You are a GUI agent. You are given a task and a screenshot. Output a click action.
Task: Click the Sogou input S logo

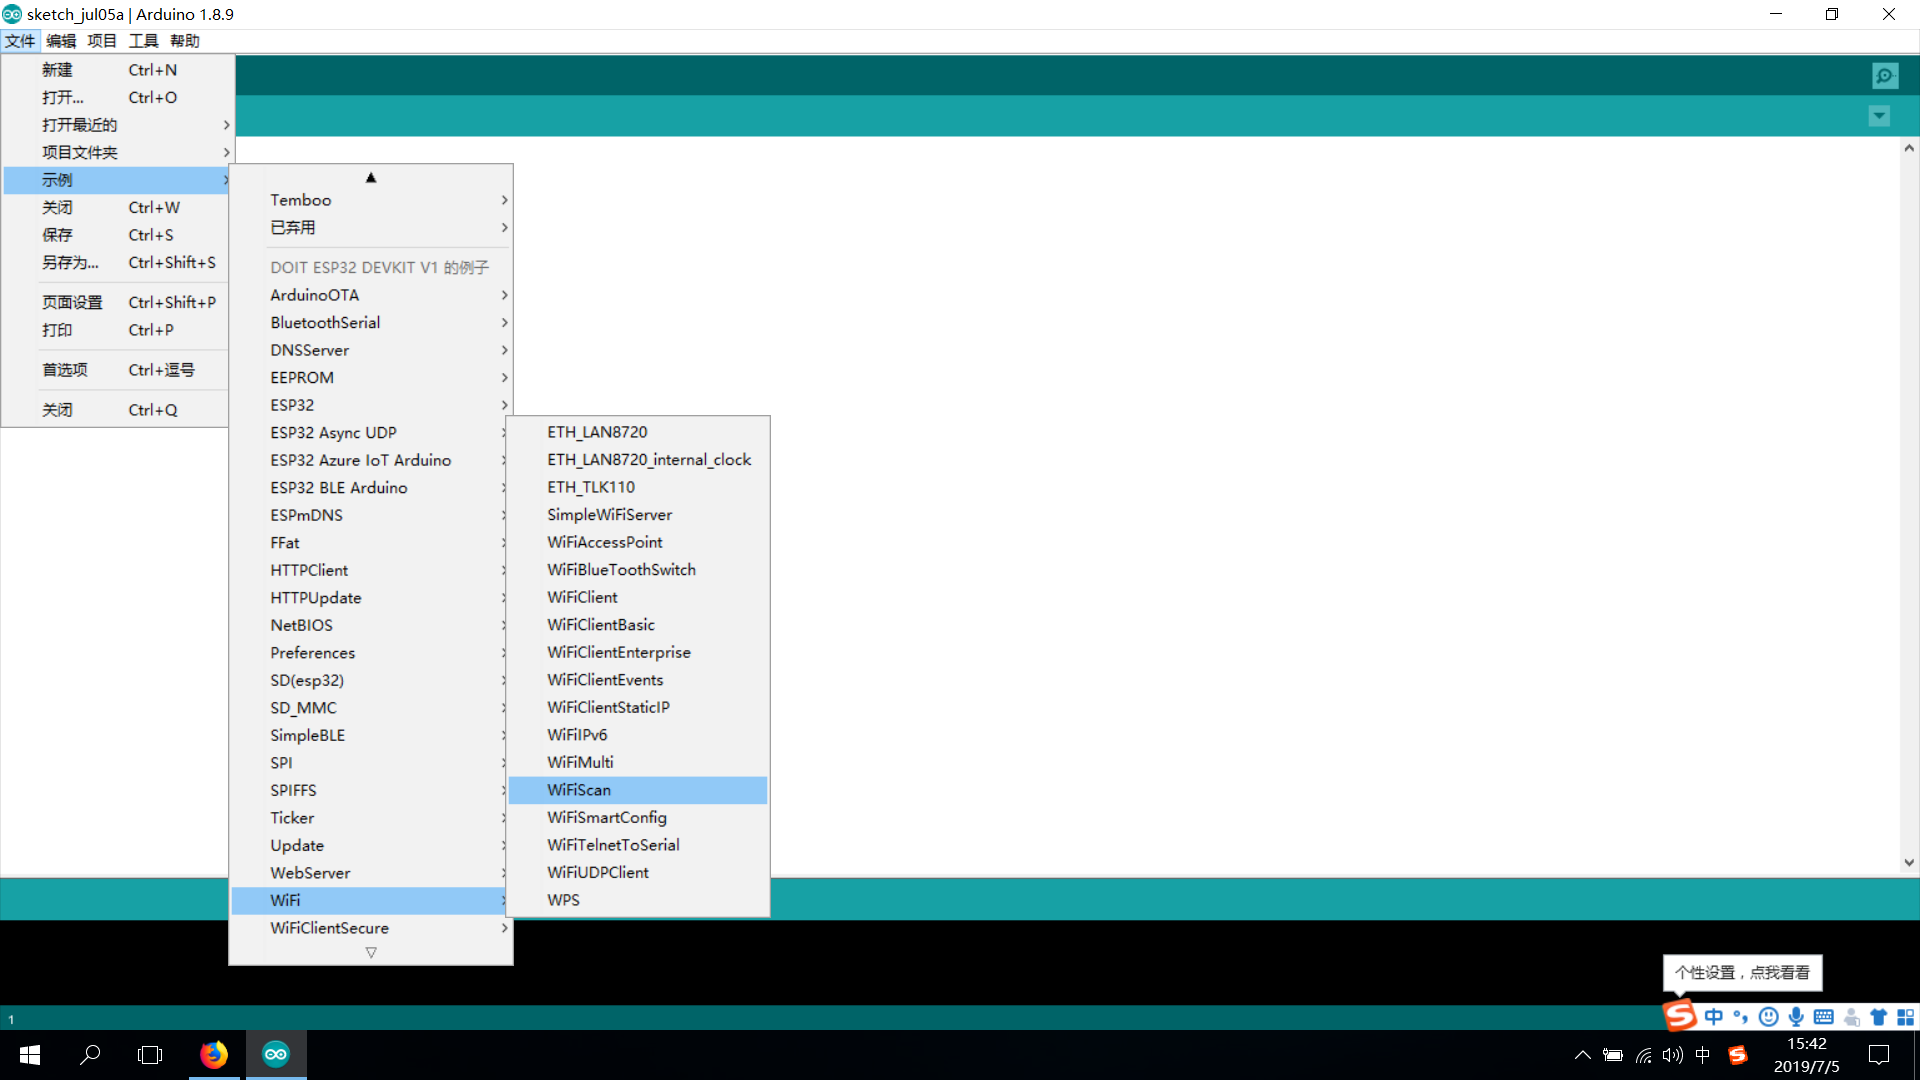point(1680,1016)
